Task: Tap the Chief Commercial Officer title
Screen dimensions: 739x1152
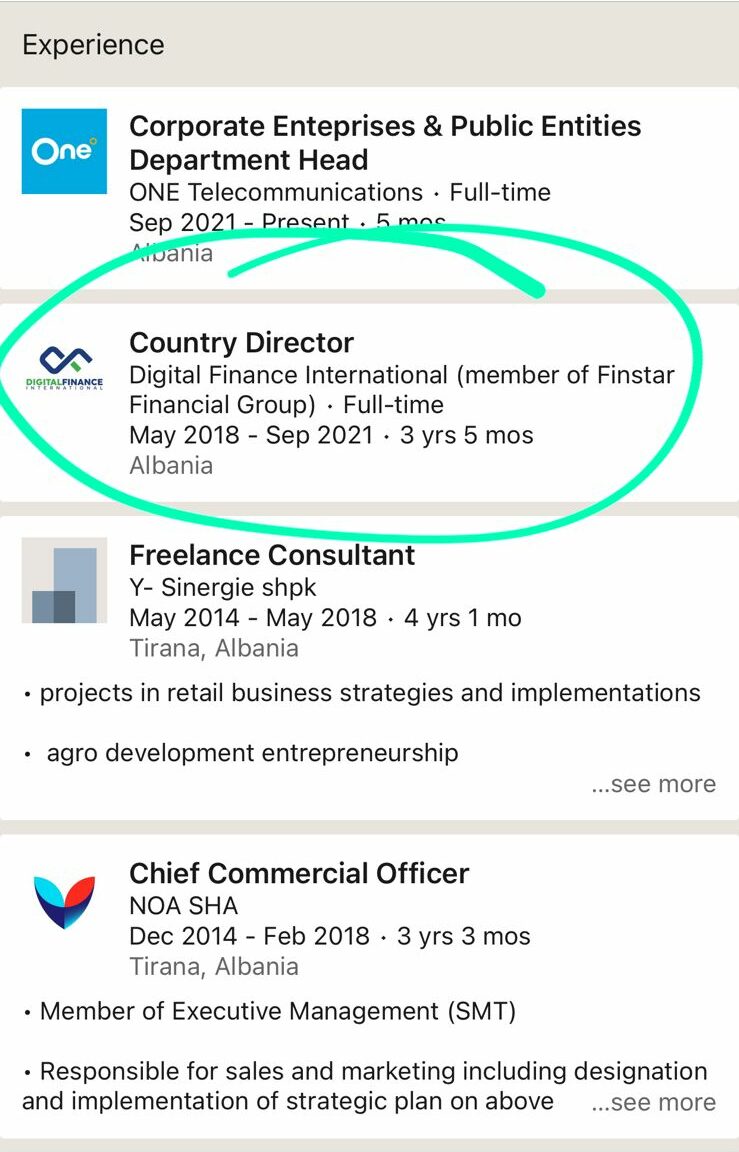Action: (x=299, y=873)
